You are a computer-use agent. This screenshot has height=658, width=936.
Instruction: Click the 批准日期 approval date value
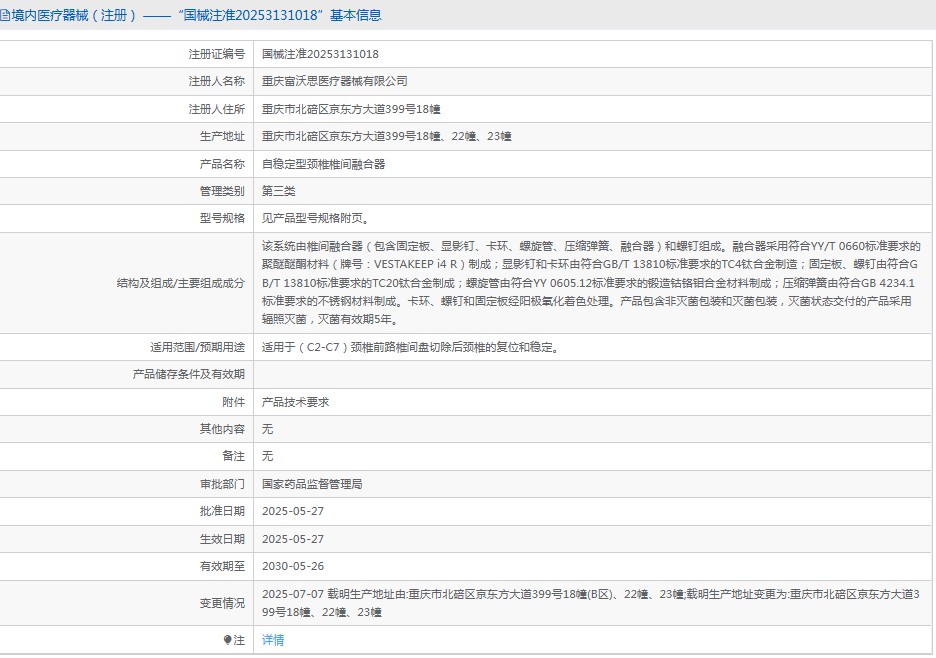click(x=293, y=511)
